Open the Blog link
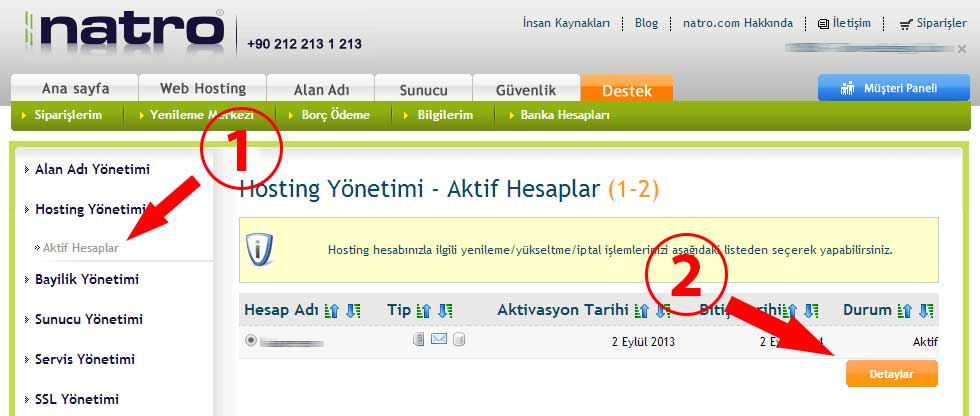 click(646, 23)
